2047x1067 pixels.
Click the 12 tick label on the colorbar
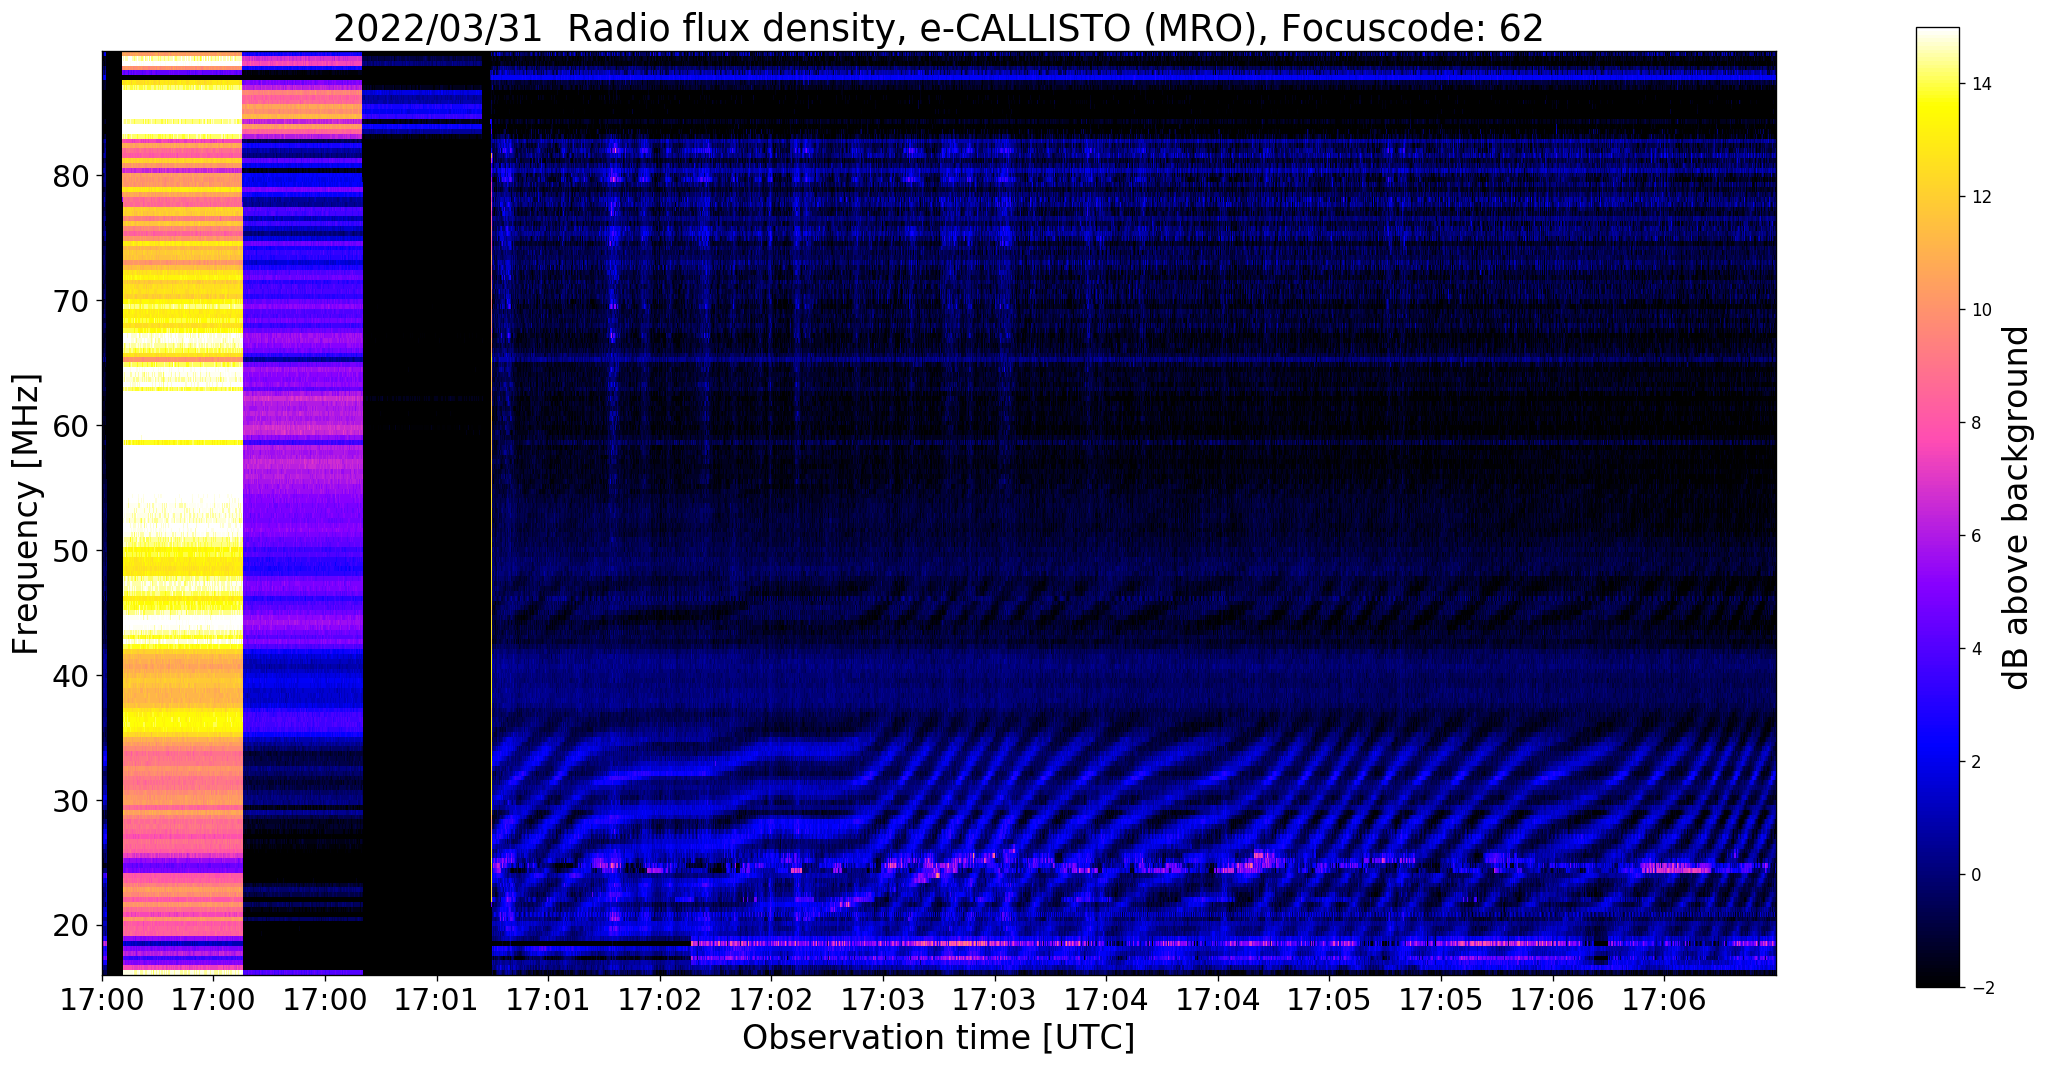tap(1980, 197)
